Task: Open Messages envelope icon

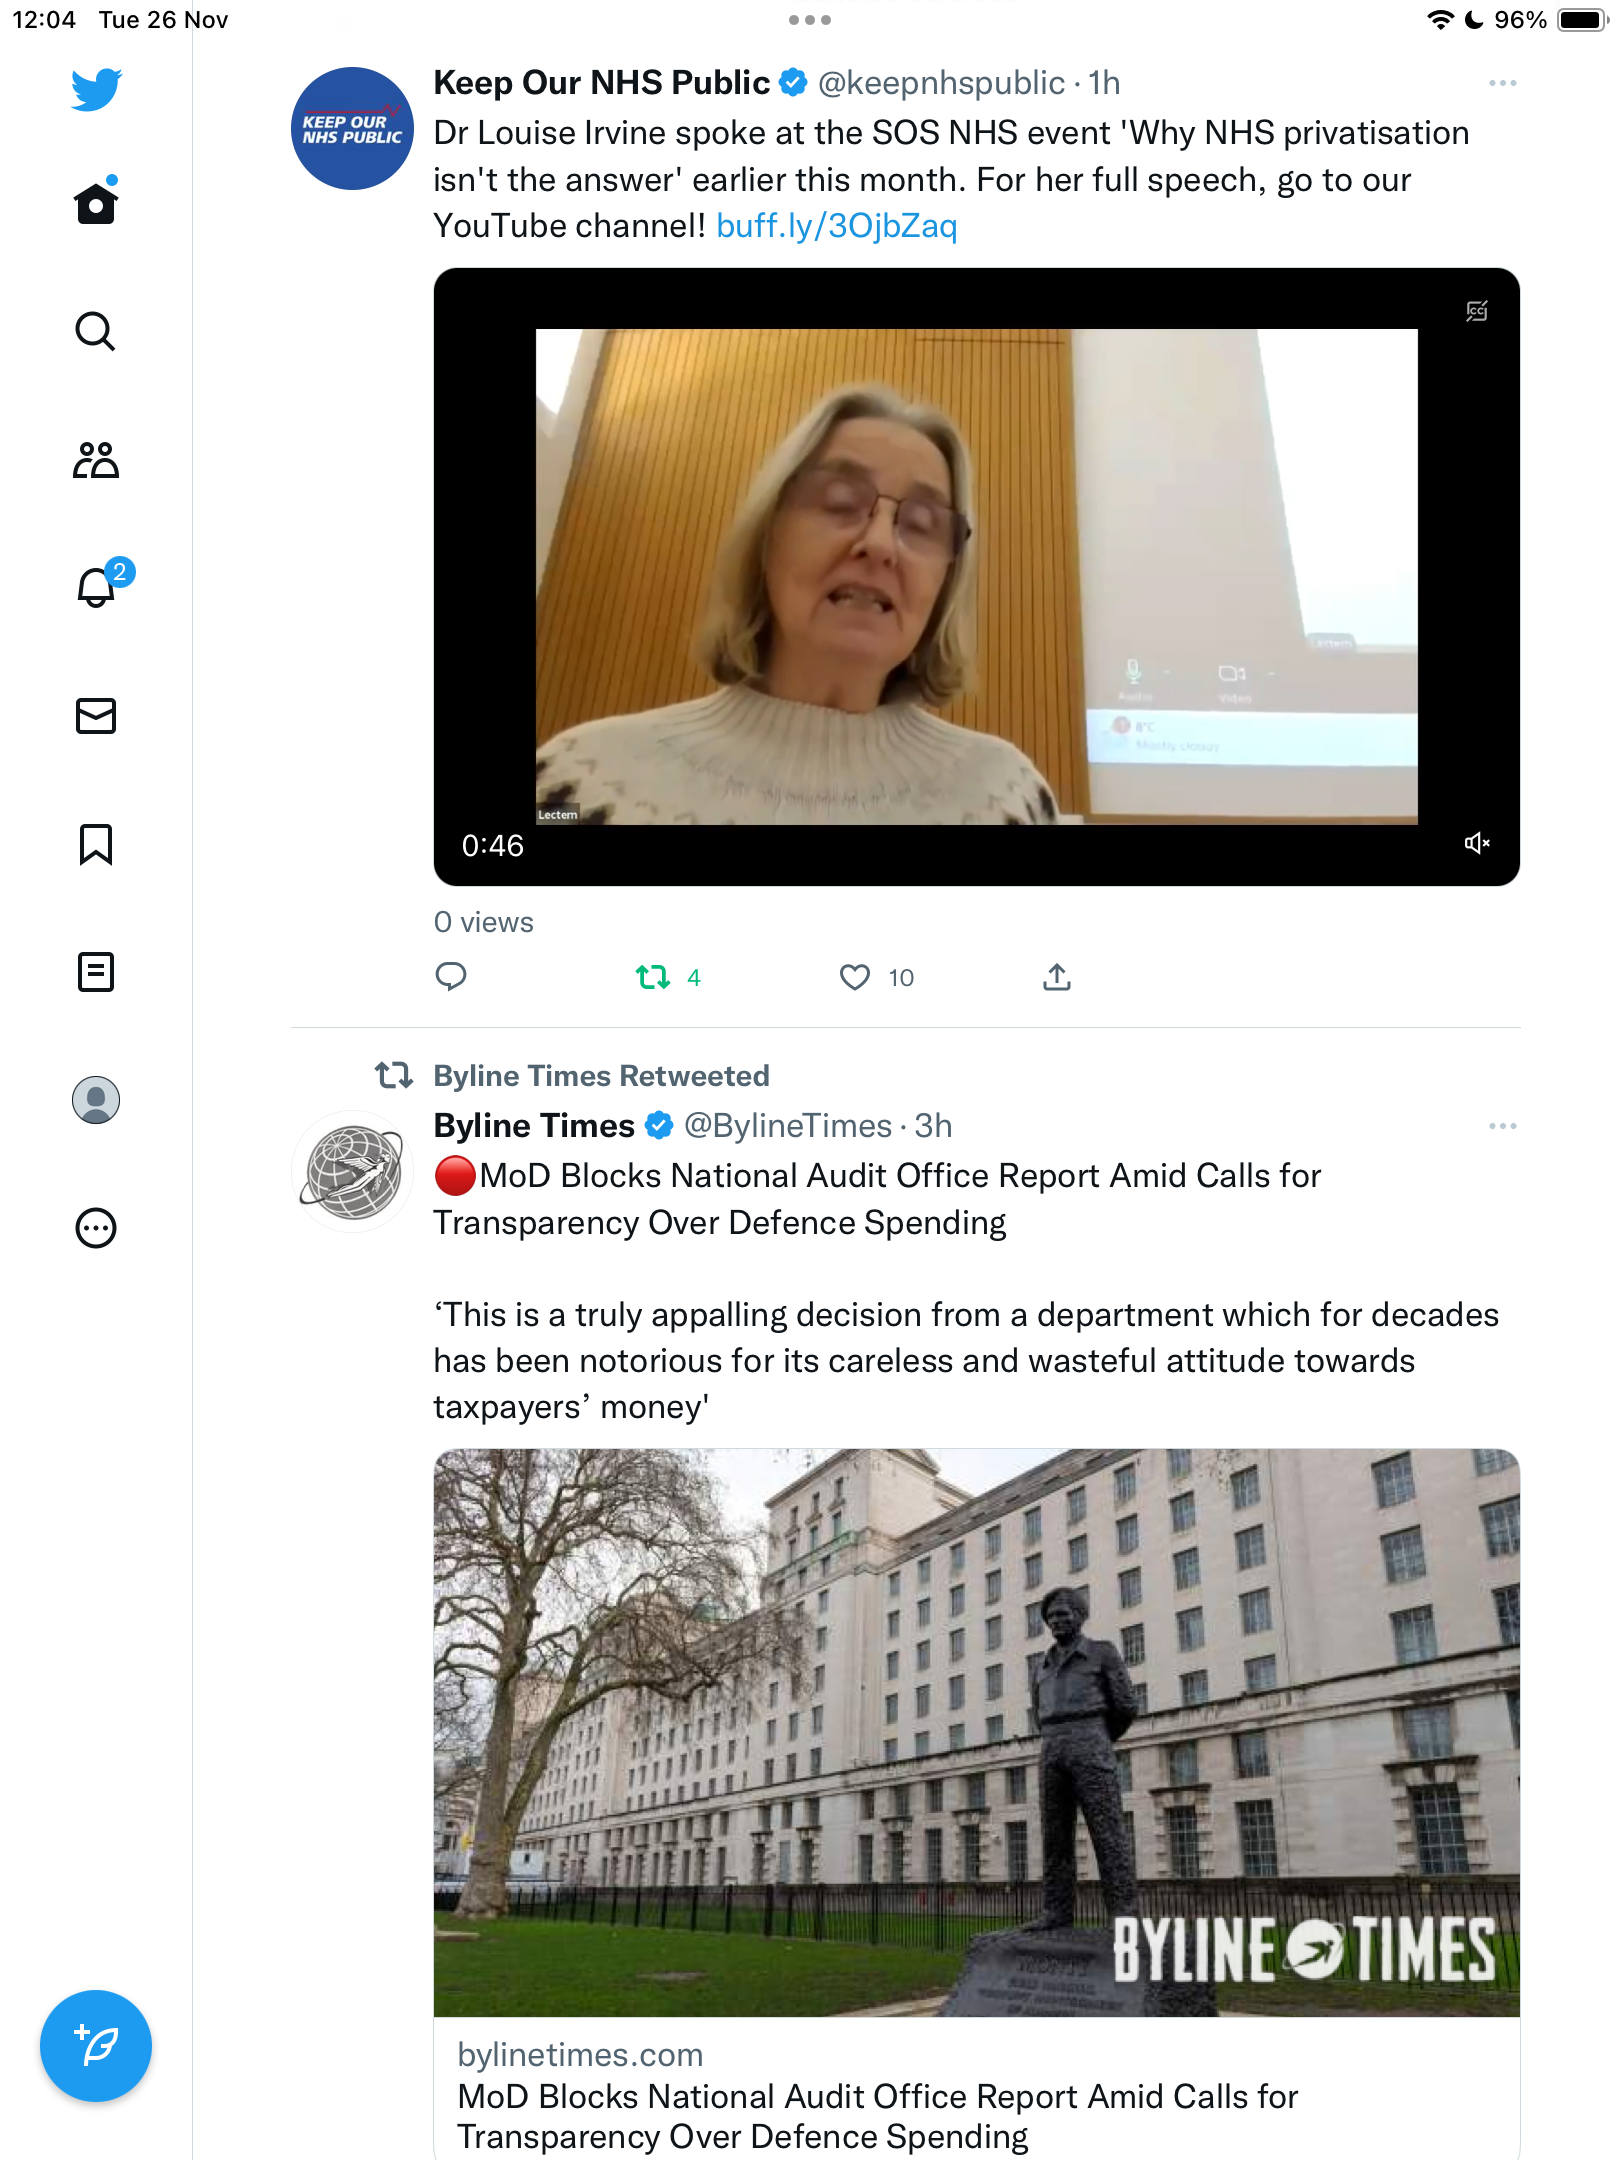Action: pyautogui.click(x=96, y=716)
